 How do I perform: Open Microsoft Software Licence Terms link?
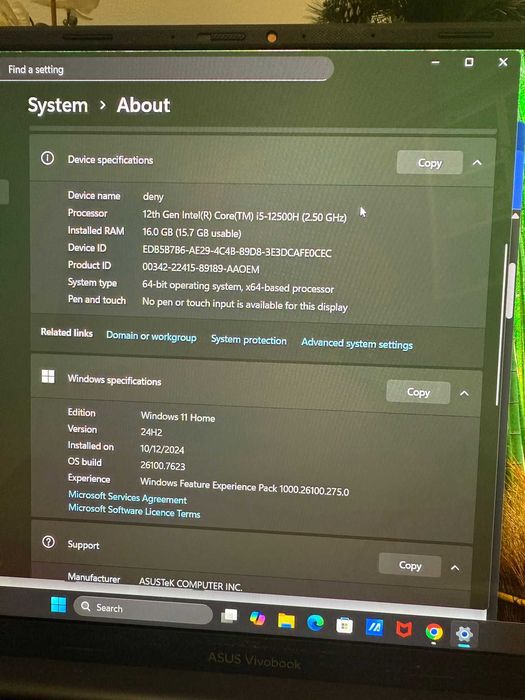(x=134, y=511)
